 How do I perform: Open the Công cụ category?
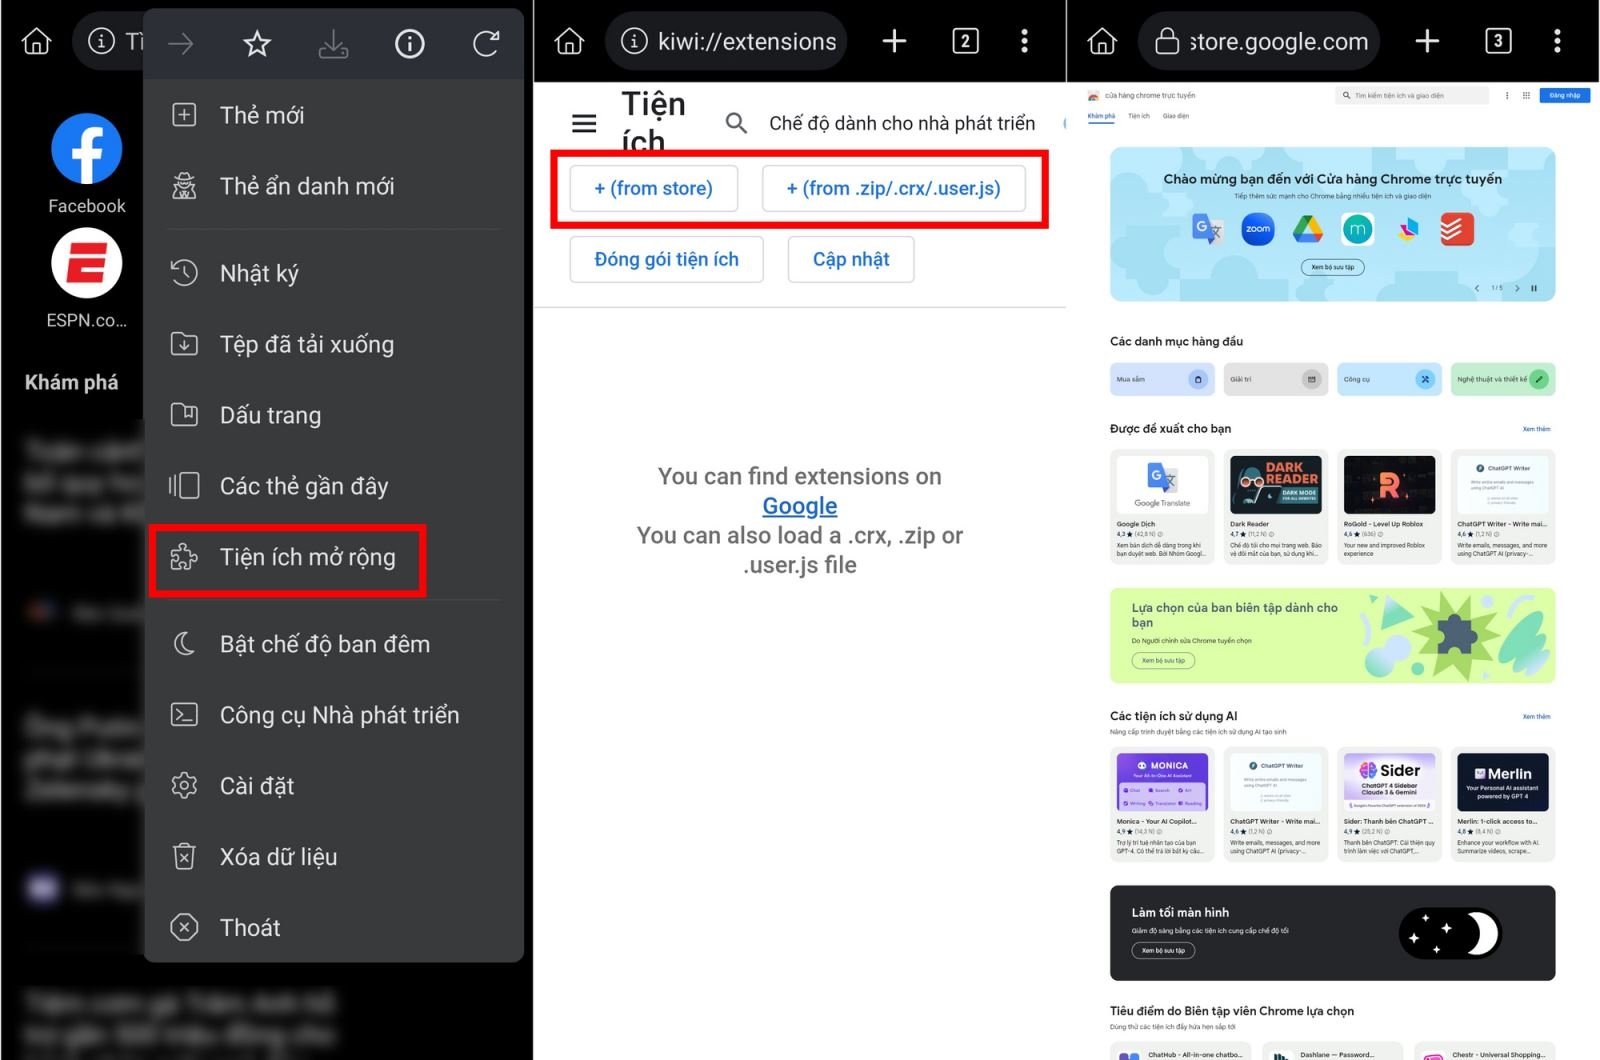(1389, 379)
